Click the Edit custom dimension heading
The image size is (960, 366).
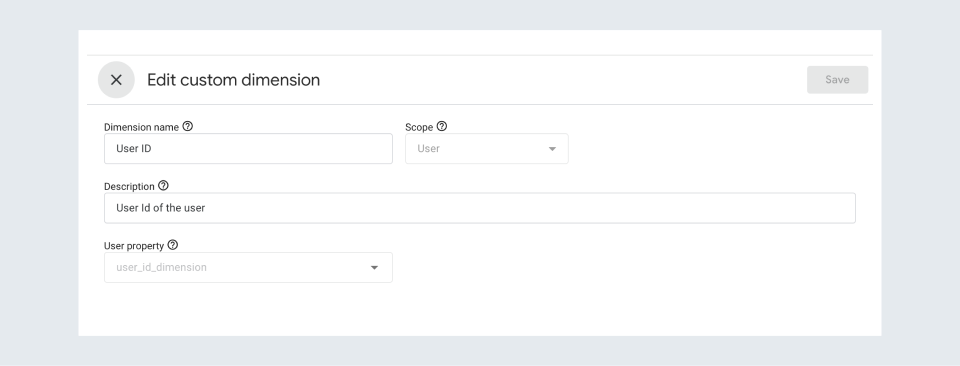pyautogui.click(x=233, y=80)
